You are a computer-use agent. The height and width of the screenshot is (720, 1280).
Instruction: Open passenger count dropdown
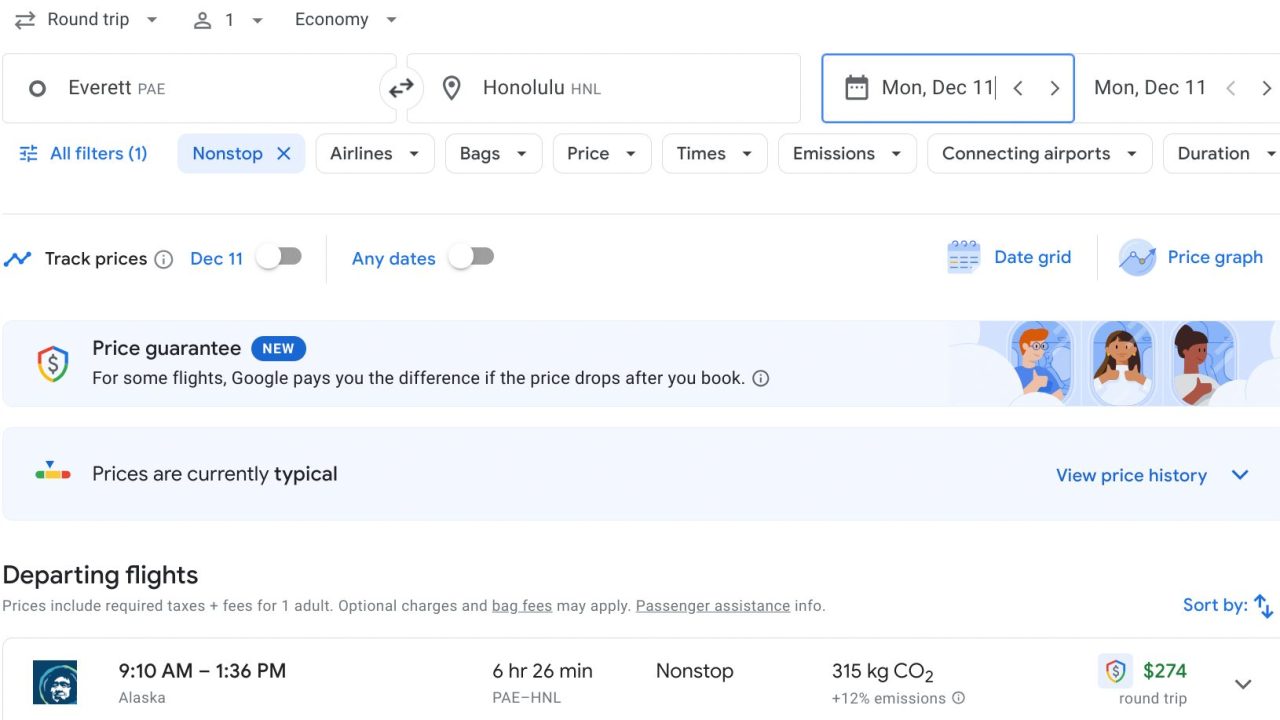(x=229, y=20)
